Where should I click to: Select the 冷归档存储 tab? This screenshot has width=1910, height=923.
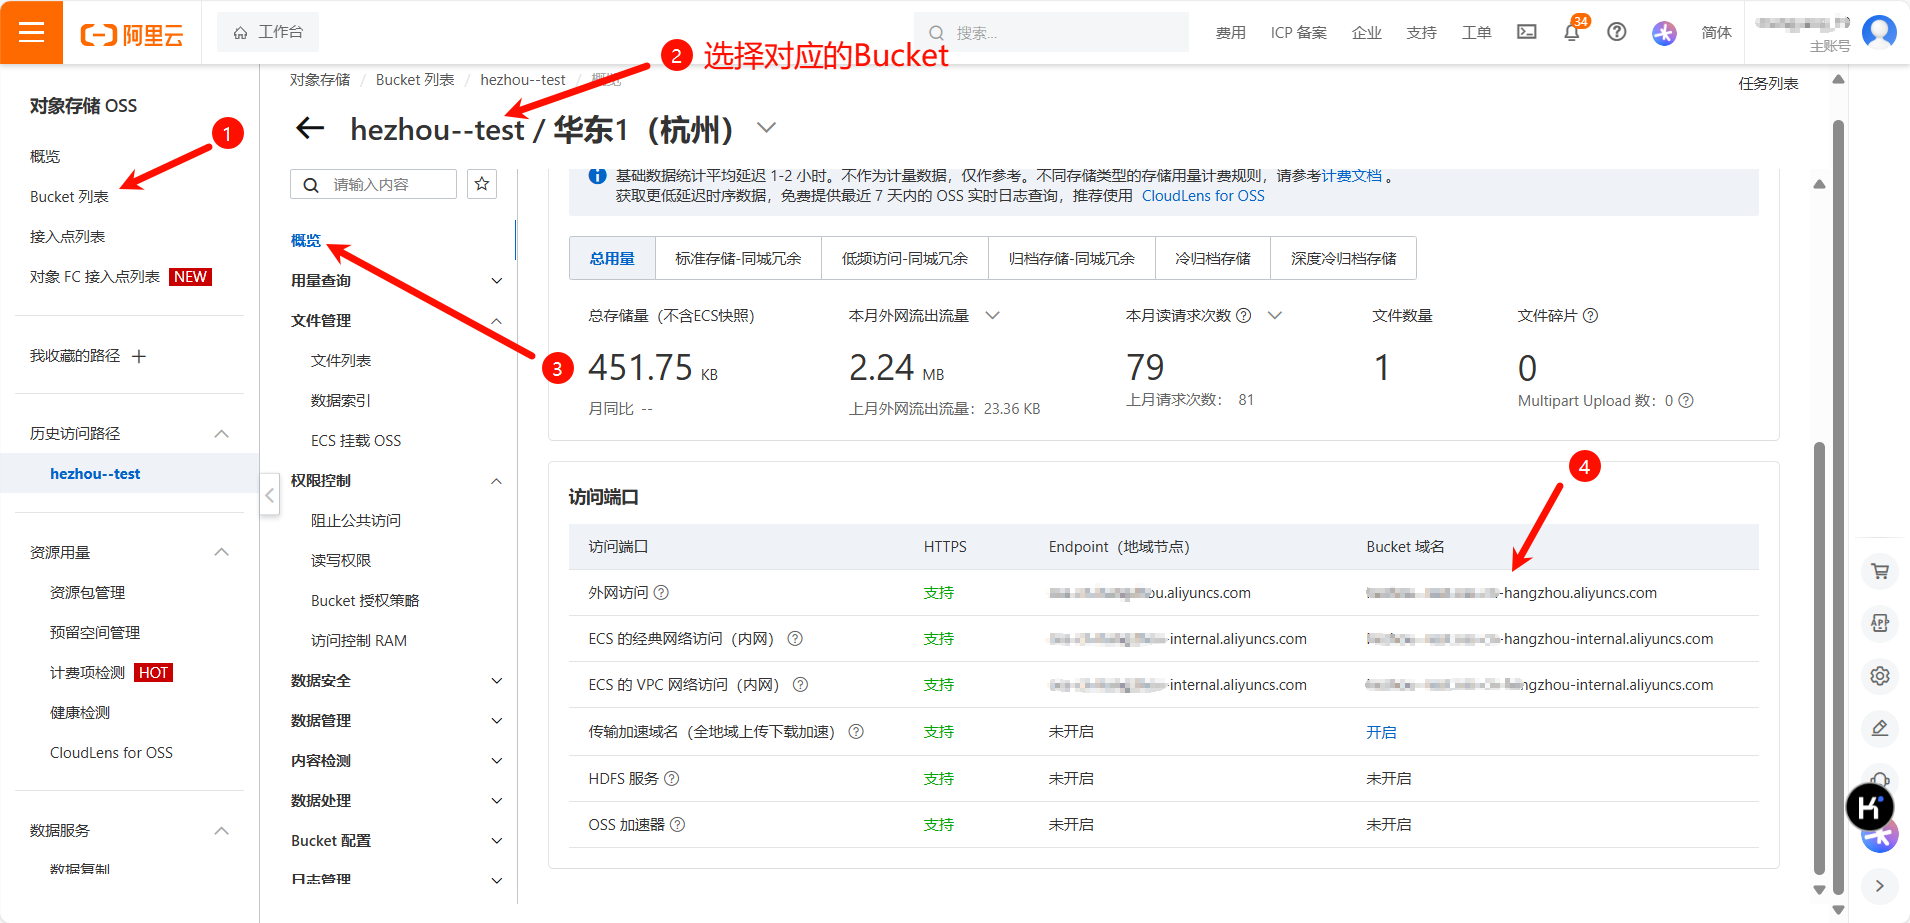pos(1212,258)
